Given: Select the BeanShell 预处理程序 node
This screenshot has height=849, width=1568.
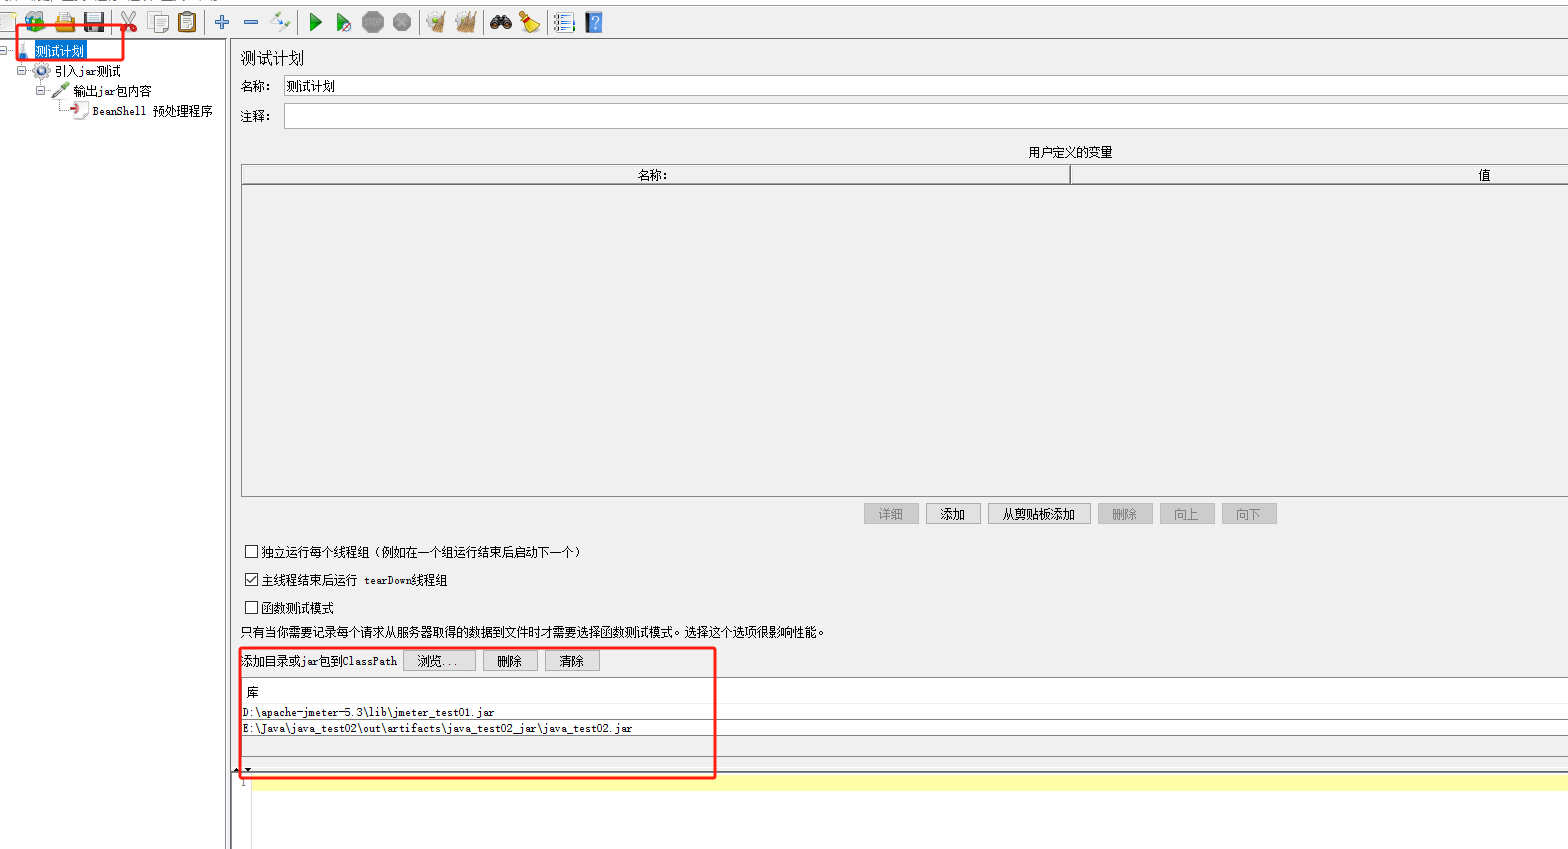Looking at the screenshot, I should (x=152, y=111).
